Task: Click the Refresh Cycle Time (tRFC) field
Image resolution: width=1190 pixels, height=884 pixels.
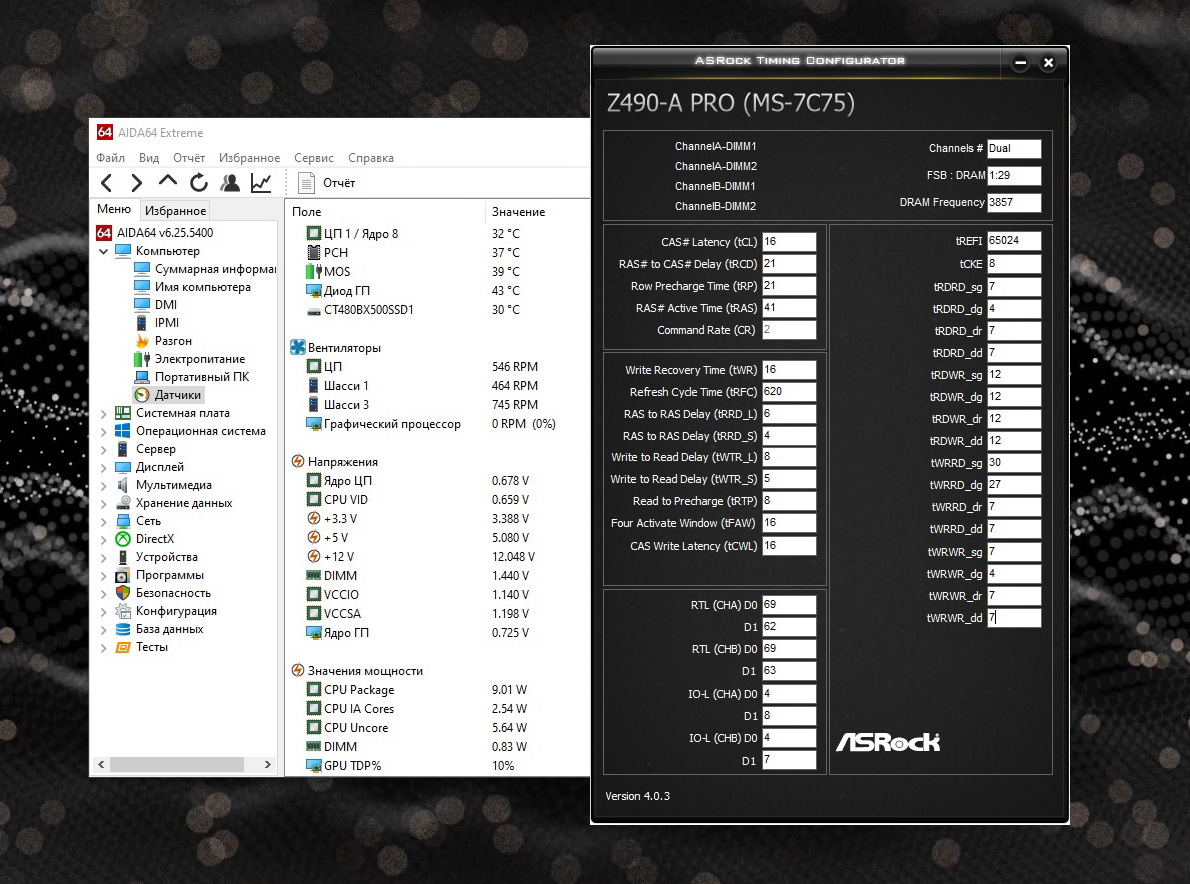Action: click(x=789, y=392)
